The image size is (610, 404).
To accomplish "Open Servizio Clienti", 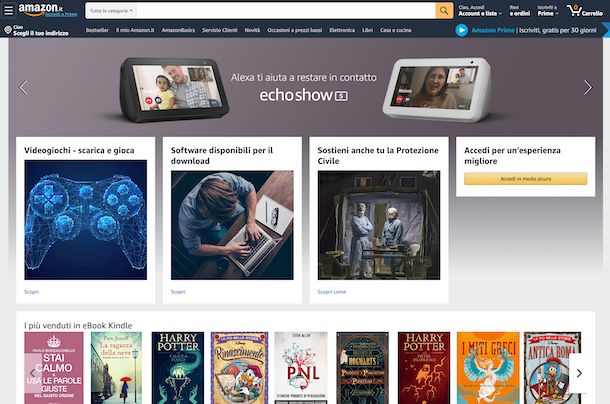I will pos(220,30).
